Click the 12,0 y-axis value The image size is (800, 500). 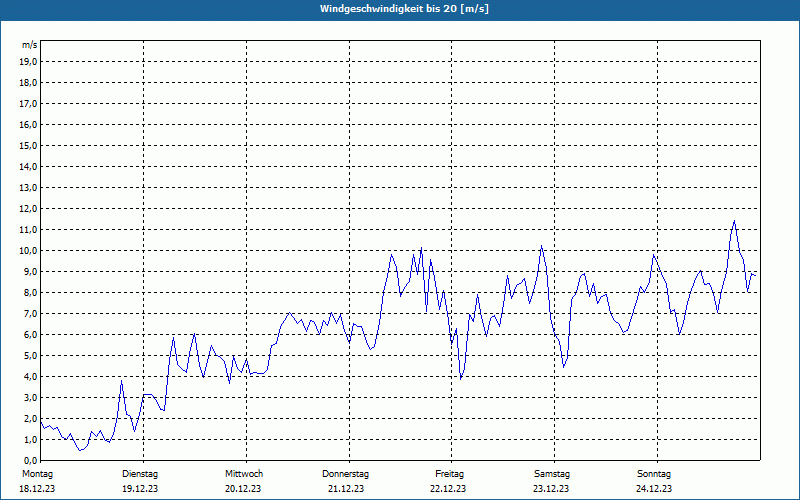click(x=28, y=209)
